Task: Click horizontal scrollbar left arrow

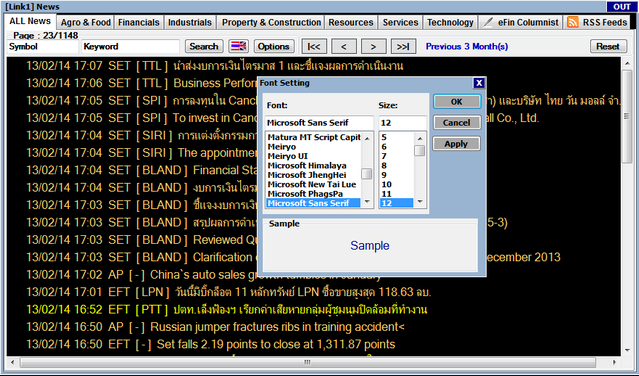Action: [x=13, y=362]
